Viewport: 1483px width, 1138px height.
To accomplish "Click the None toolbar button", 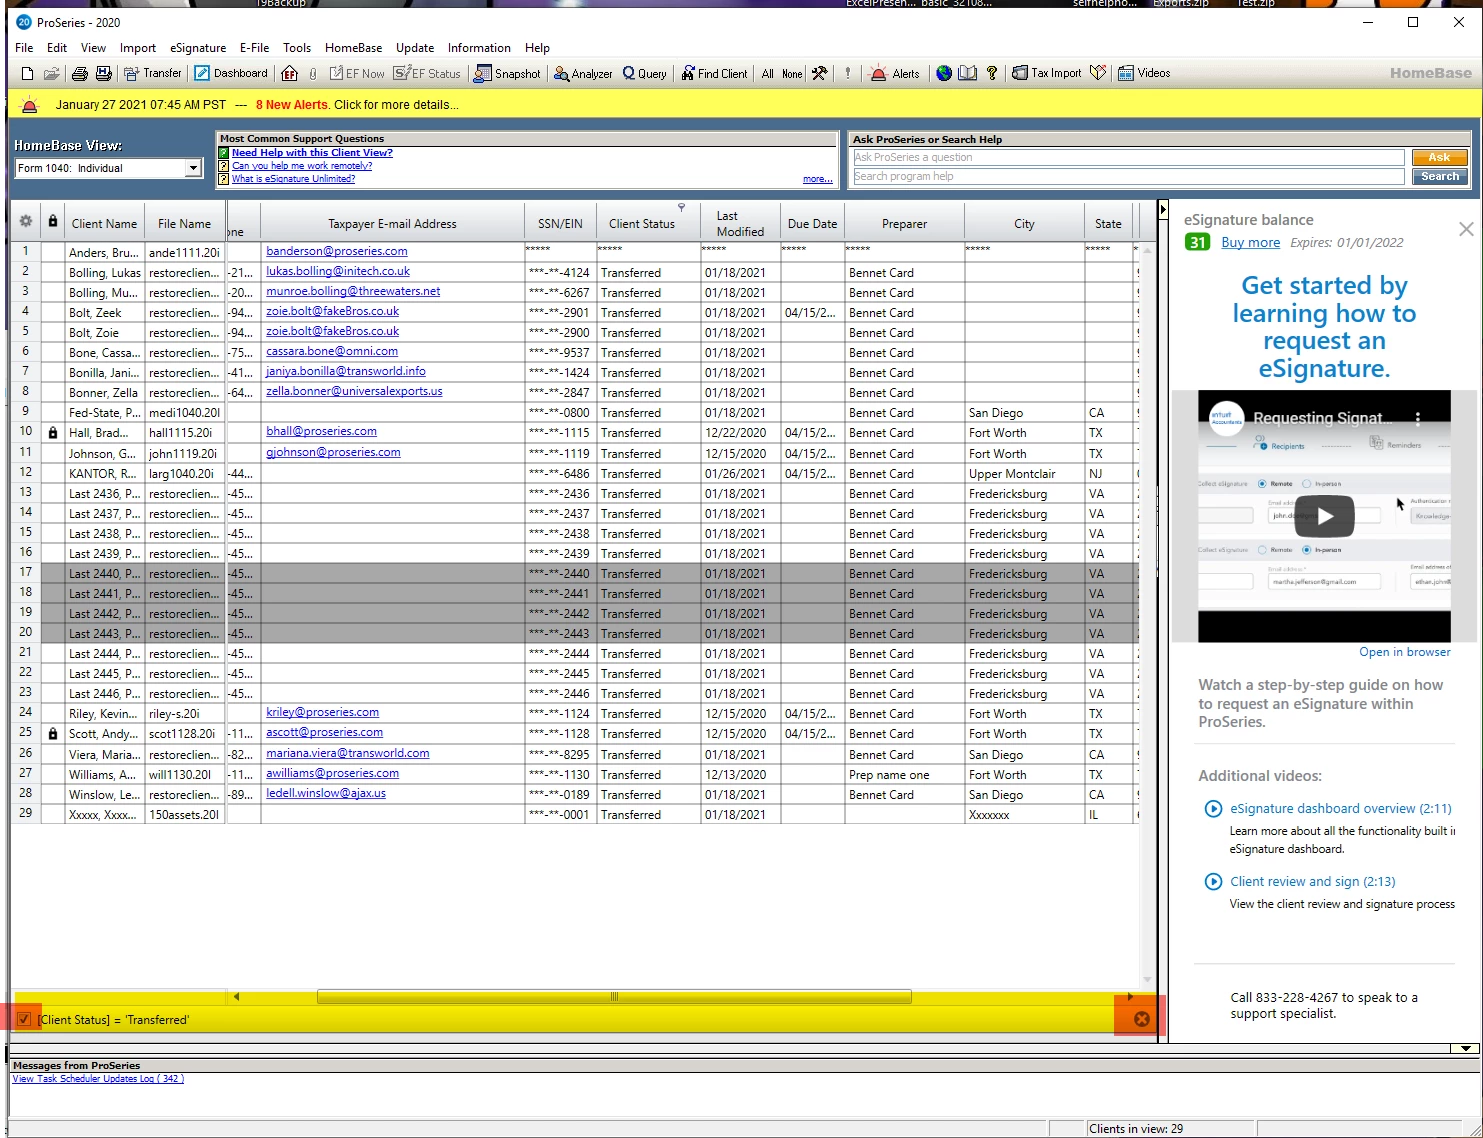I will click(792, 73).
